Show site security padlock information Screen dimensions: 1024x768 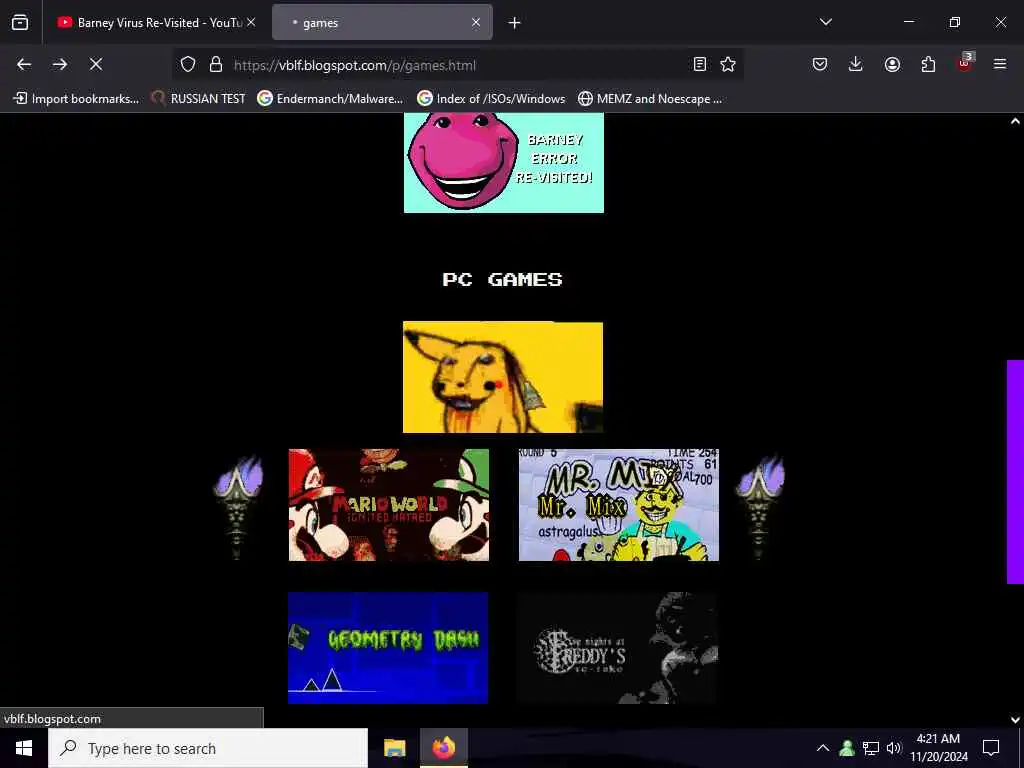[x=216, y=64]
